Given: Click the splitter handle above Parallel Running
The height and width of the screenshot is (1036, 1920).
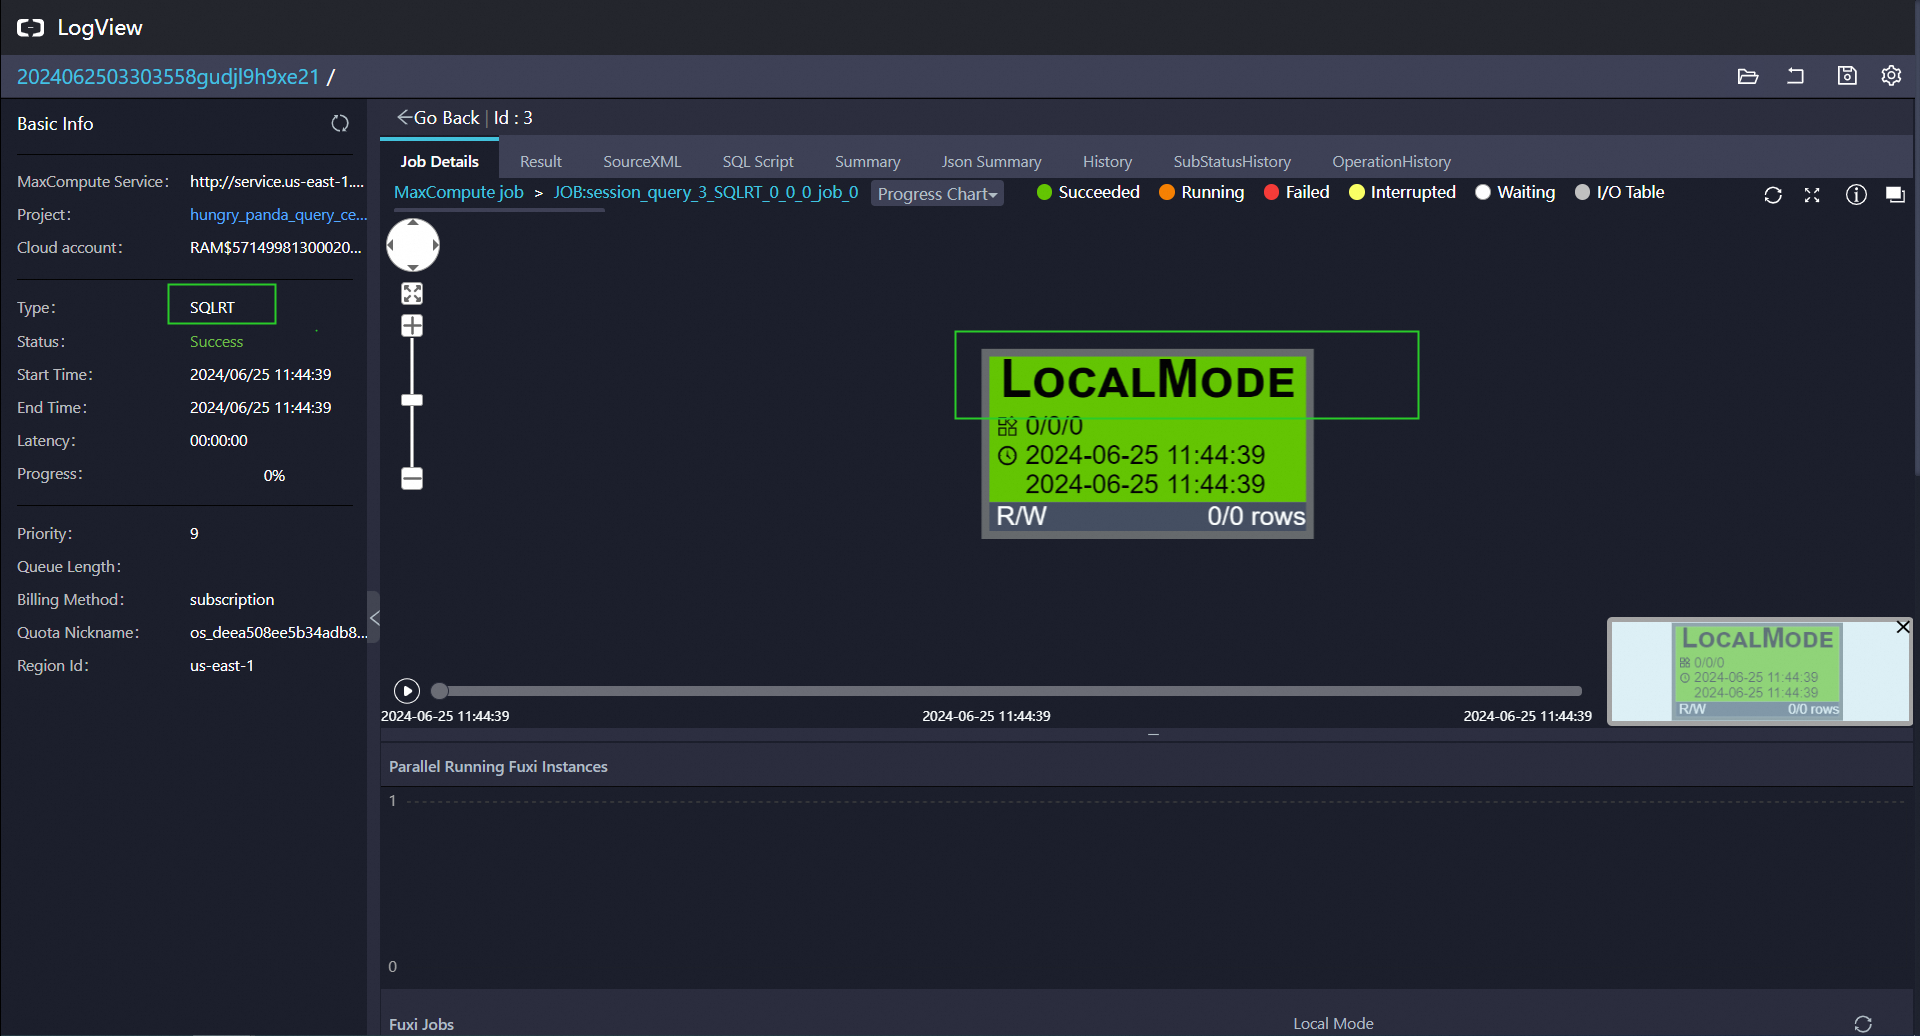Looking at the screenshot, I should (1153, 734).
